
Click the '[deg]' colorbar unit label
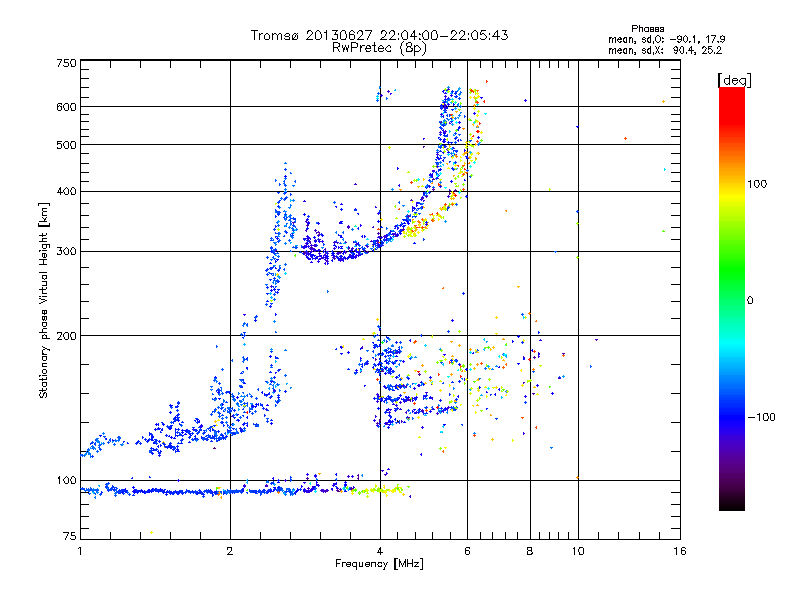tap(734, 80)
